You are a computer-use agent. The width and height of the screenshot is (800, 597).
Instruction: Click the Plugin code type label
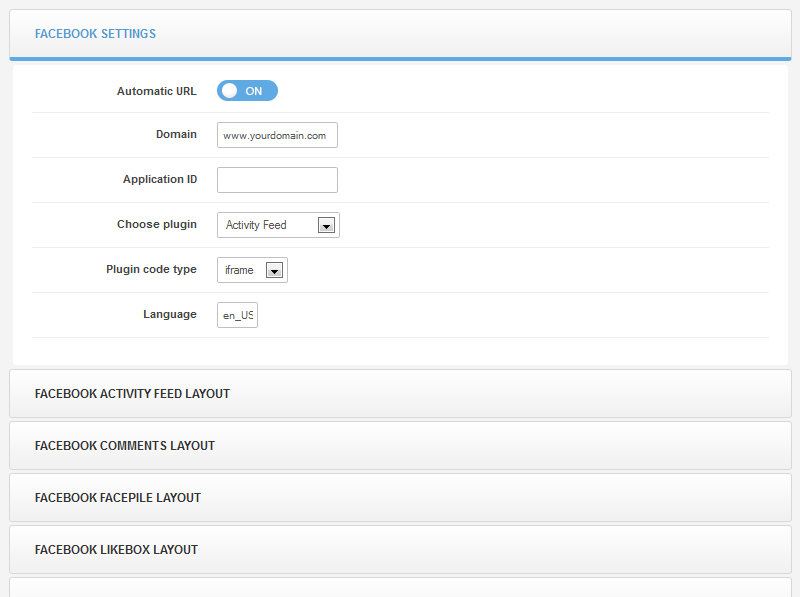click(x=151, y=270)
